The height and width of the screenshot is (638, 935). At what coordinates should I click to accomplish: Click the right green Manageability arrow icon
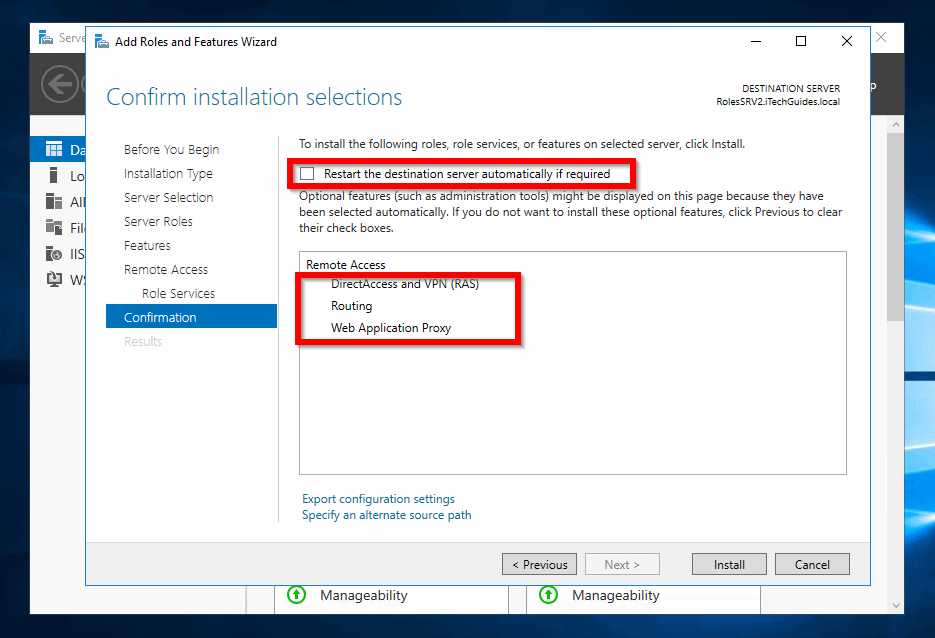tap(548, 595)
